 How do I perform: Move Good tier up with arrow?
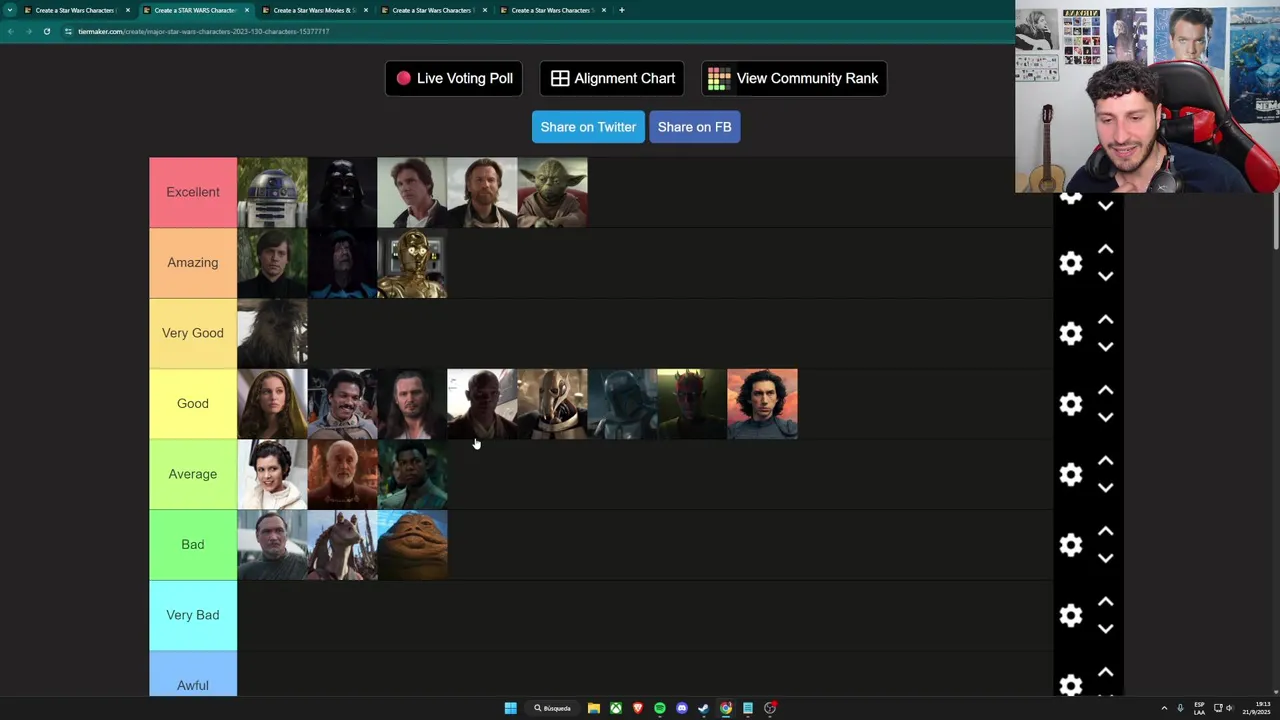(1106, 390)
